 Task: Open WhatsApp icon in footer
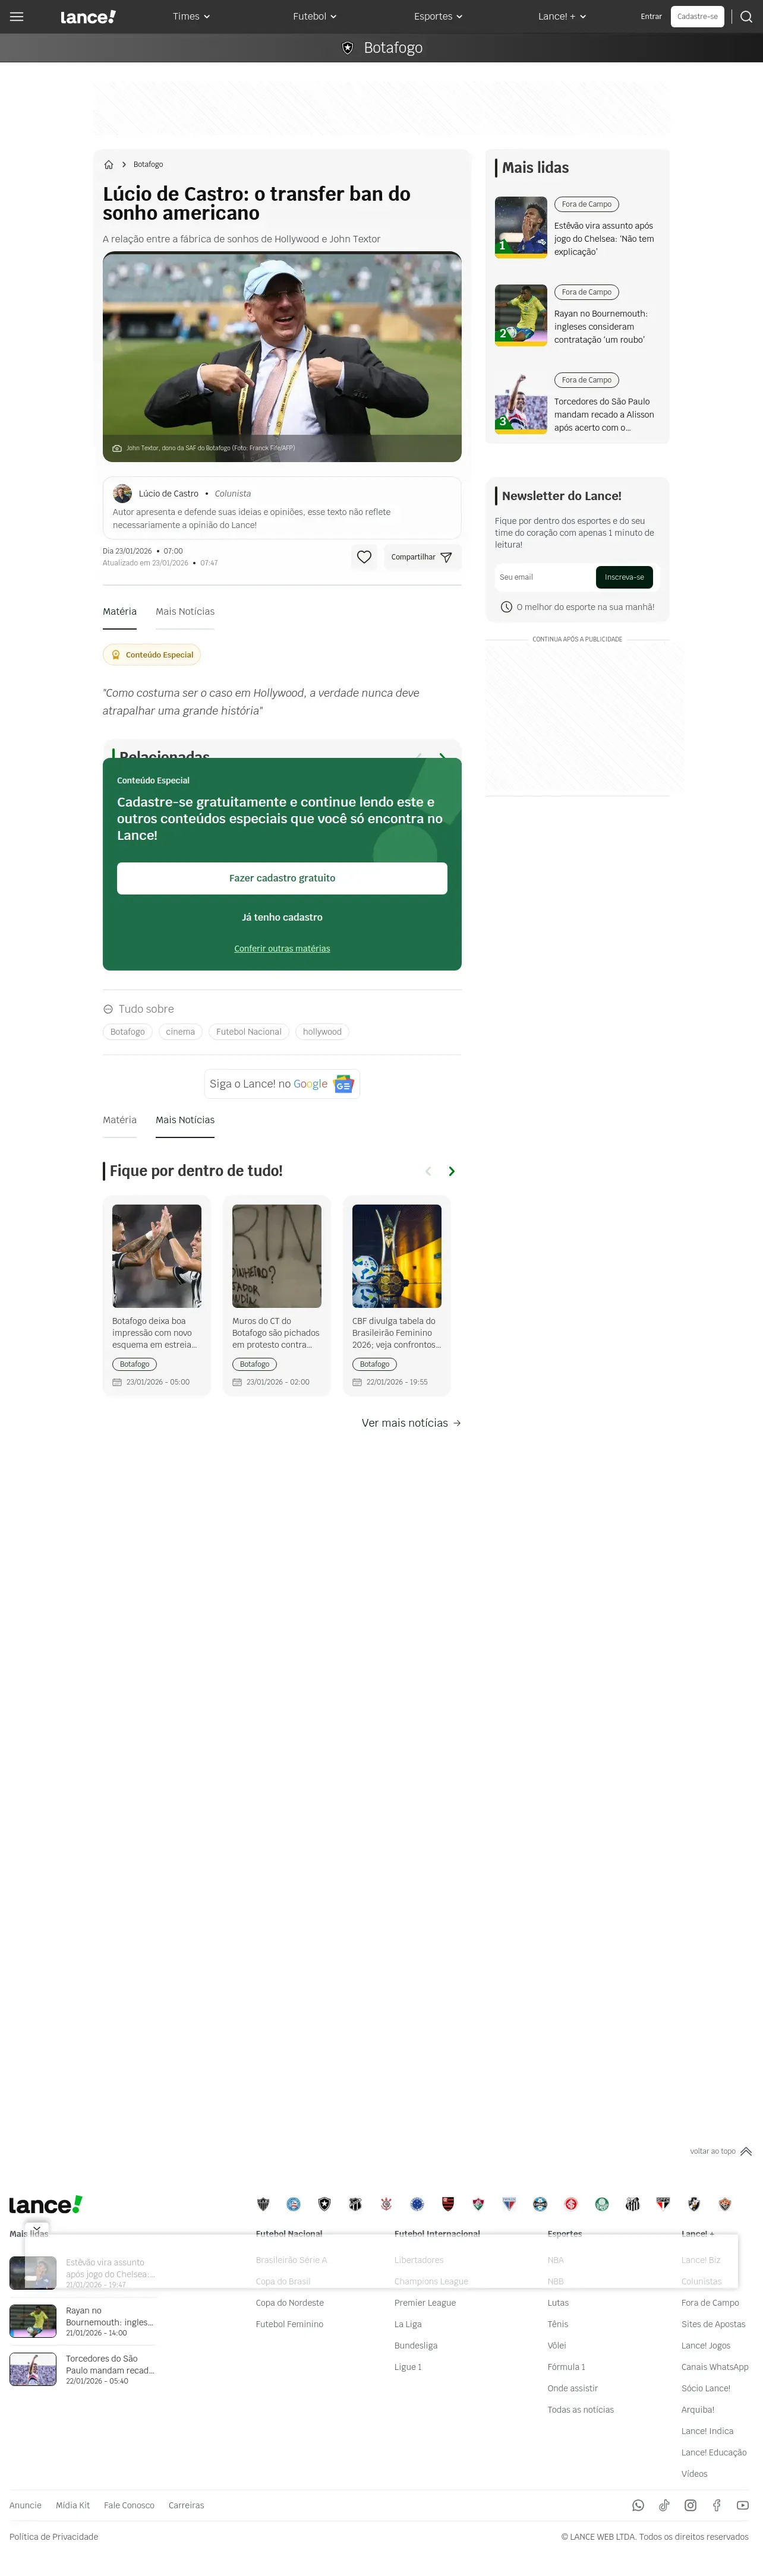point(638,2505)
